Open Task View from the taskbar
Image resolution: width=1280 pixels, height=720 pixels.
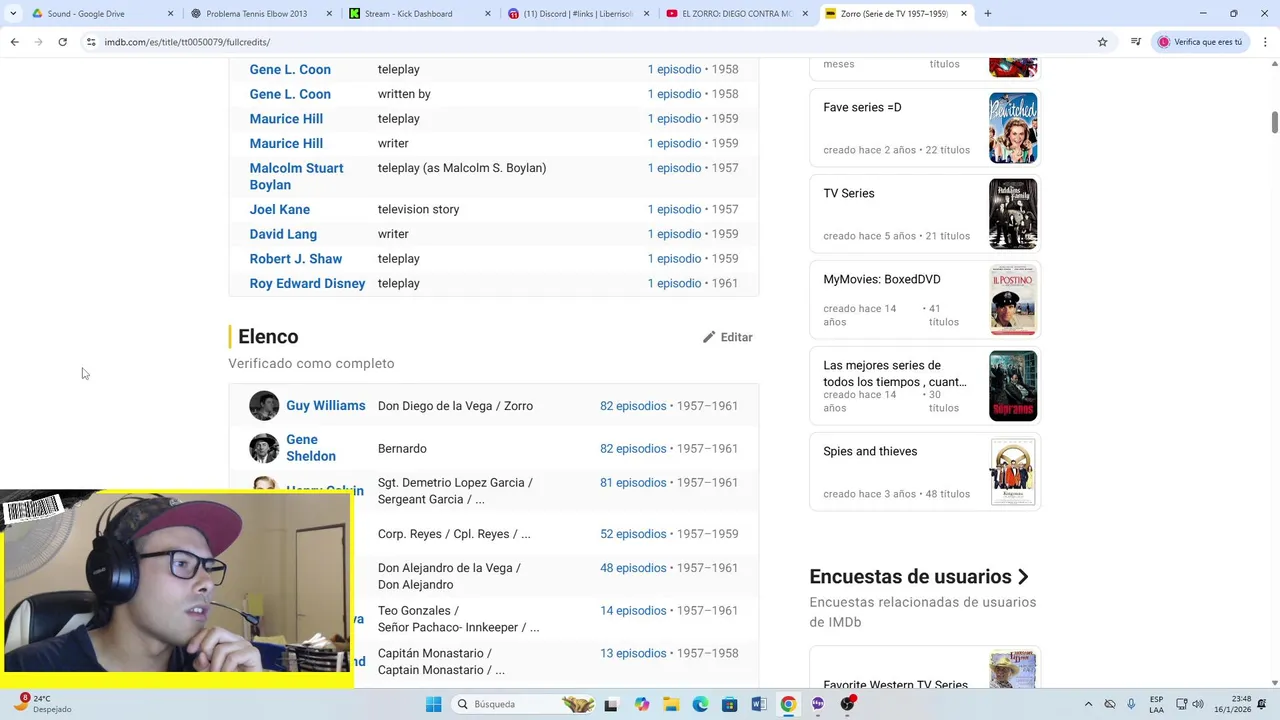pos(611,704)
